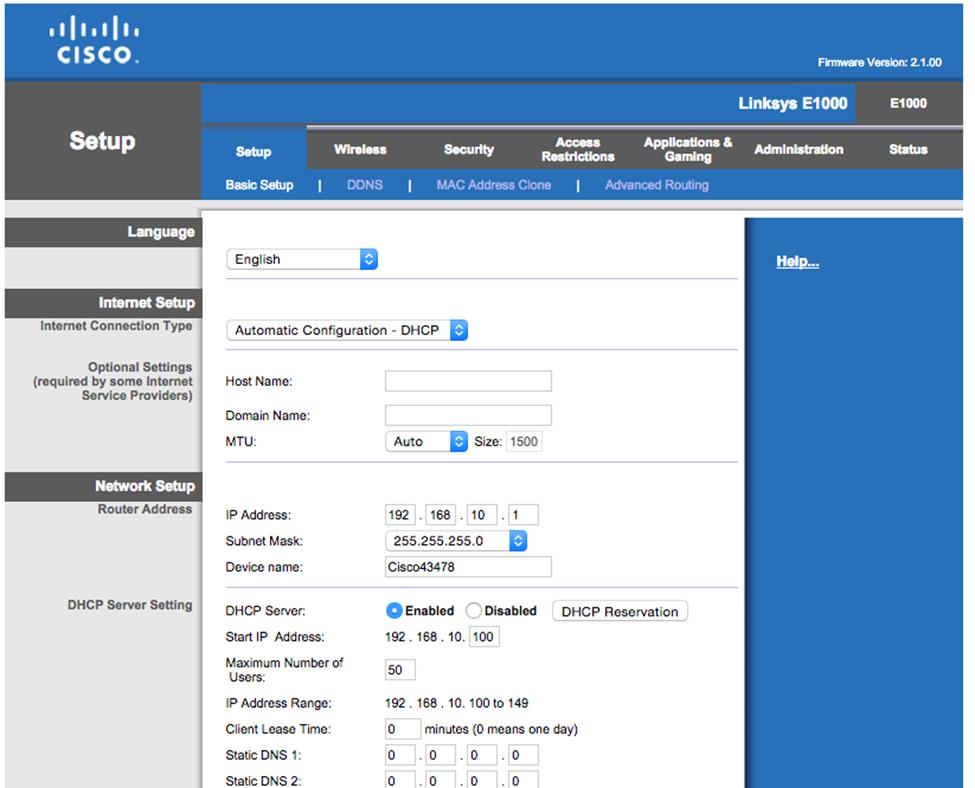
Task: Open the Access Restrictions tab
Action: pos(578,149)
